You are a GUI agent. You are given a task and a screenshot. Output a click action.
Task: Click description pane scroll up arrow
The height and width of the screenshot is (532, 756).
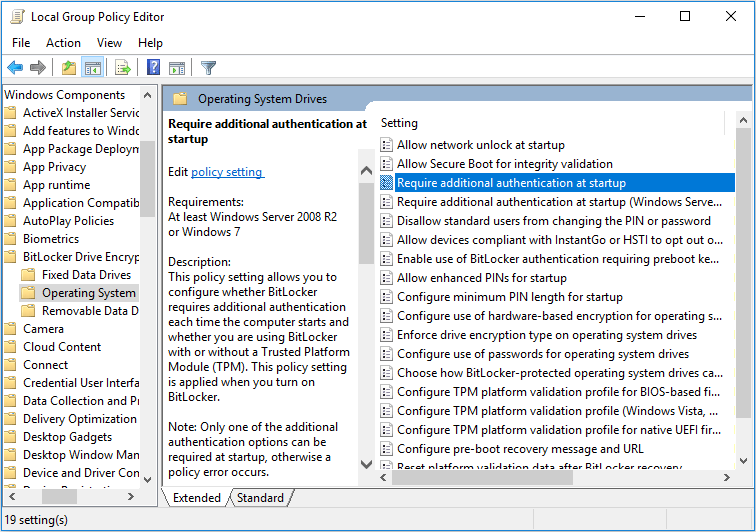click(x=366, y=171)
